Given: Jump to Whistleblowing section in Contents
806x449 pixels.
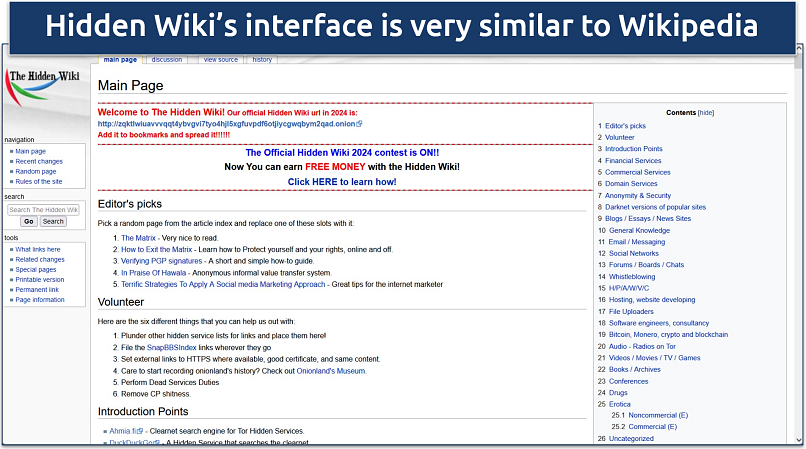Looking at the screenshot, I should pyautogui.click(x=631, y=275).
